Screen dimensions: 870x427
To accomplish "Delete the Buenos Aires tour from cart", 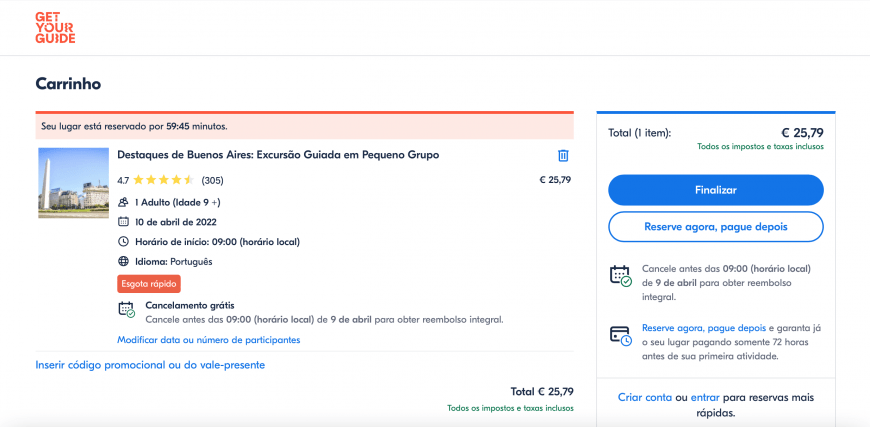I will pyautogui.click(x=563, y=156).
